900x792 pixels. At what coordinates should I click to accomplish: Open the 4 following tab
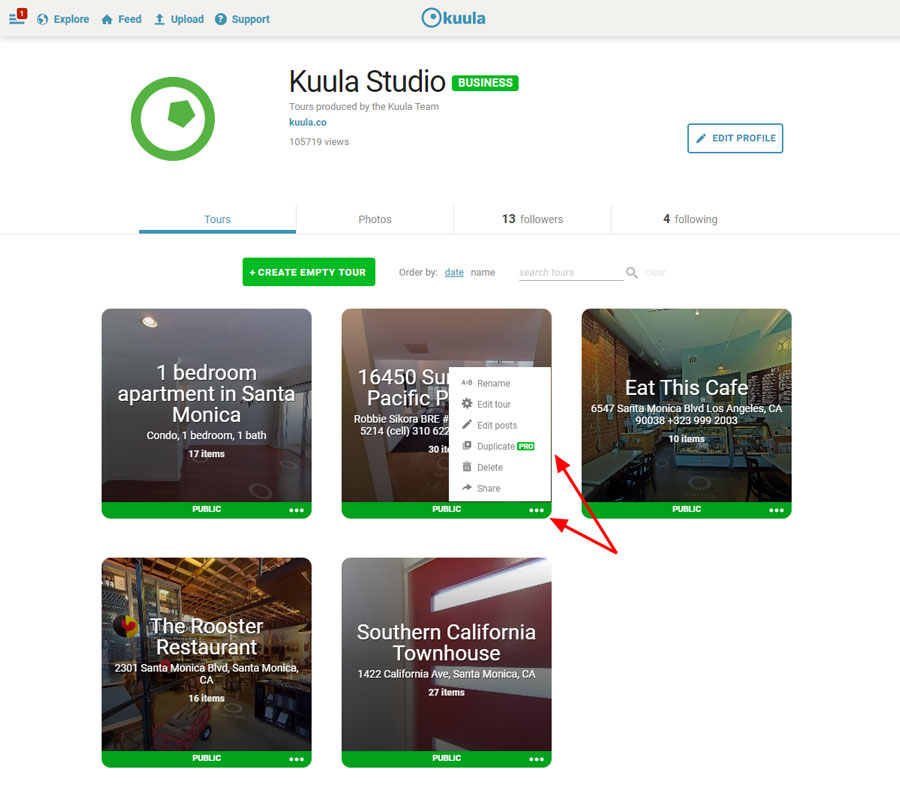pos(690,219)
